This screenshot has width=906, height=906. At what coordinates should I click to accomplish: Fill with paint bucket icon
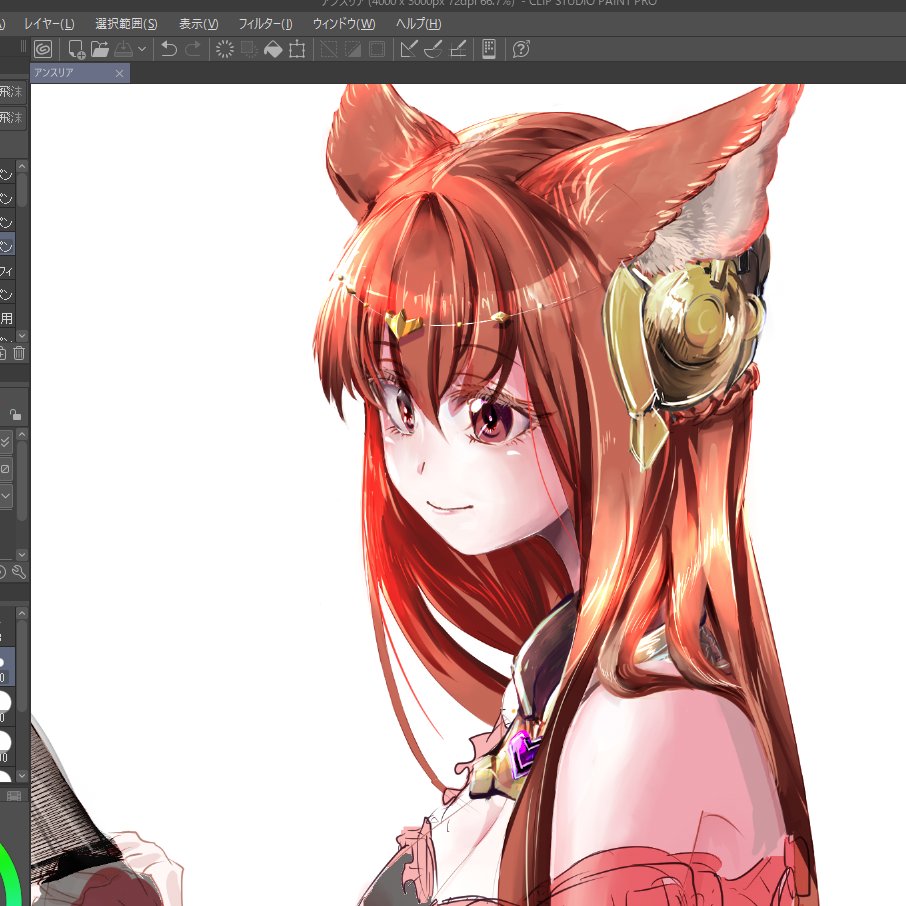[x=273, y=49]
